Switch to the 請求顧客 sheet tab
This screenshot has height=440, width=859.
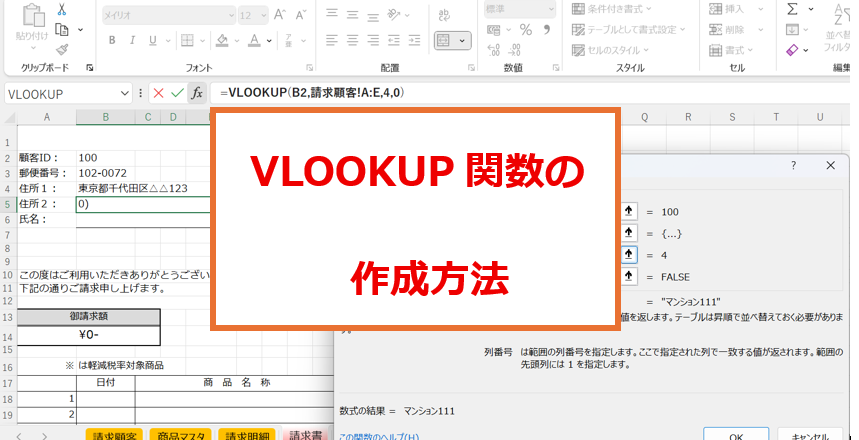coord(114,435)
